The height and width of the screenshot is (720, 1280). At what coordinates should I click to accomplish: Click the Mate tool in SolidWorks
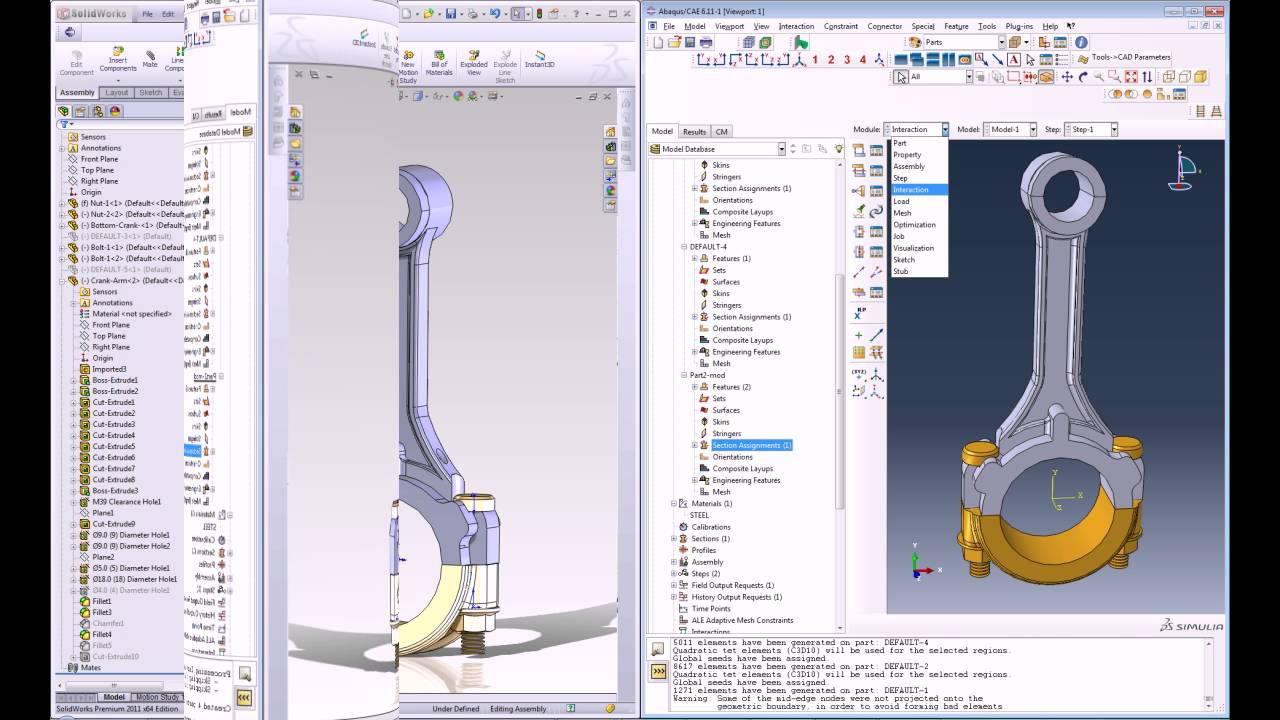tap(150, 59)
